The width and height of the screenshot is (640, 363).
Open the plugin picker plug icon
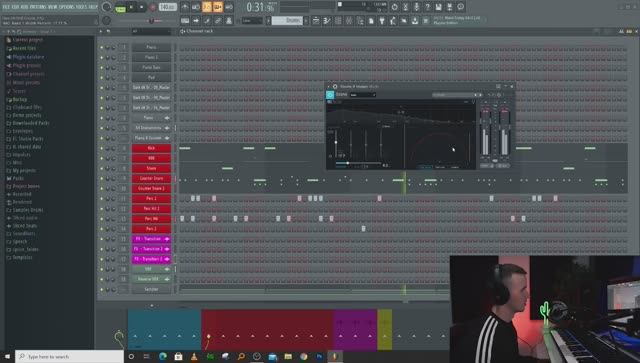pos(382,20)
